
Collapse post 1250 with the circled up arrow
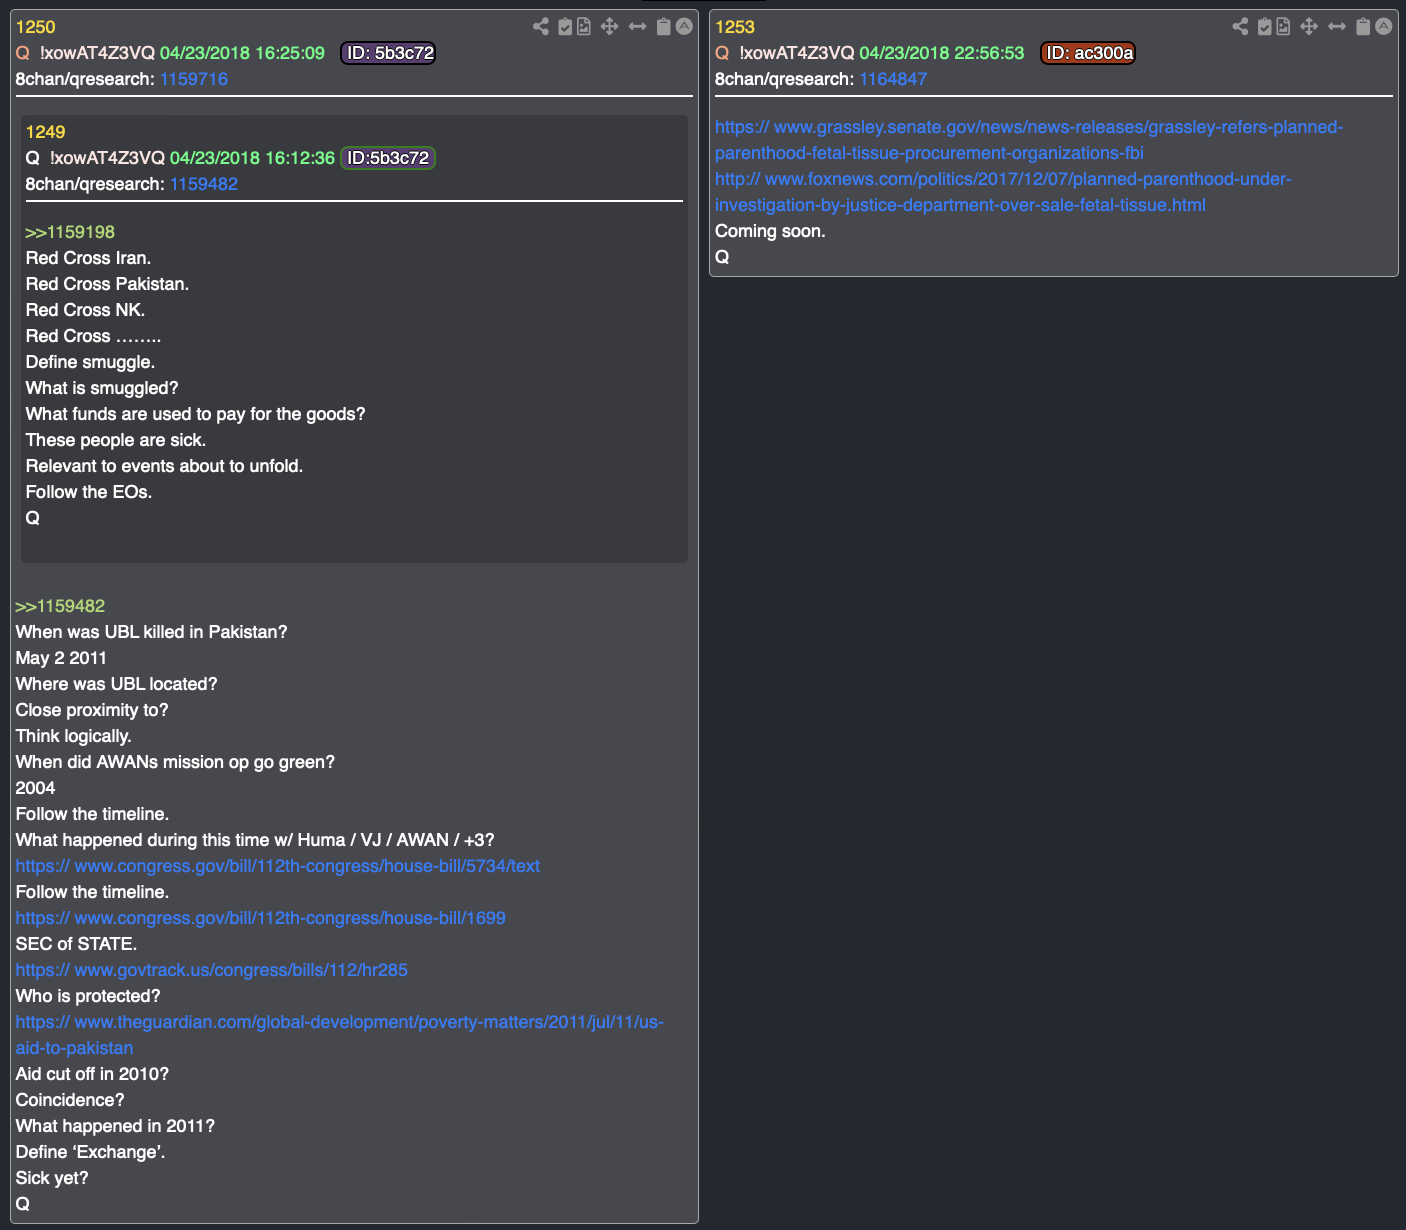tap(684, 27)
